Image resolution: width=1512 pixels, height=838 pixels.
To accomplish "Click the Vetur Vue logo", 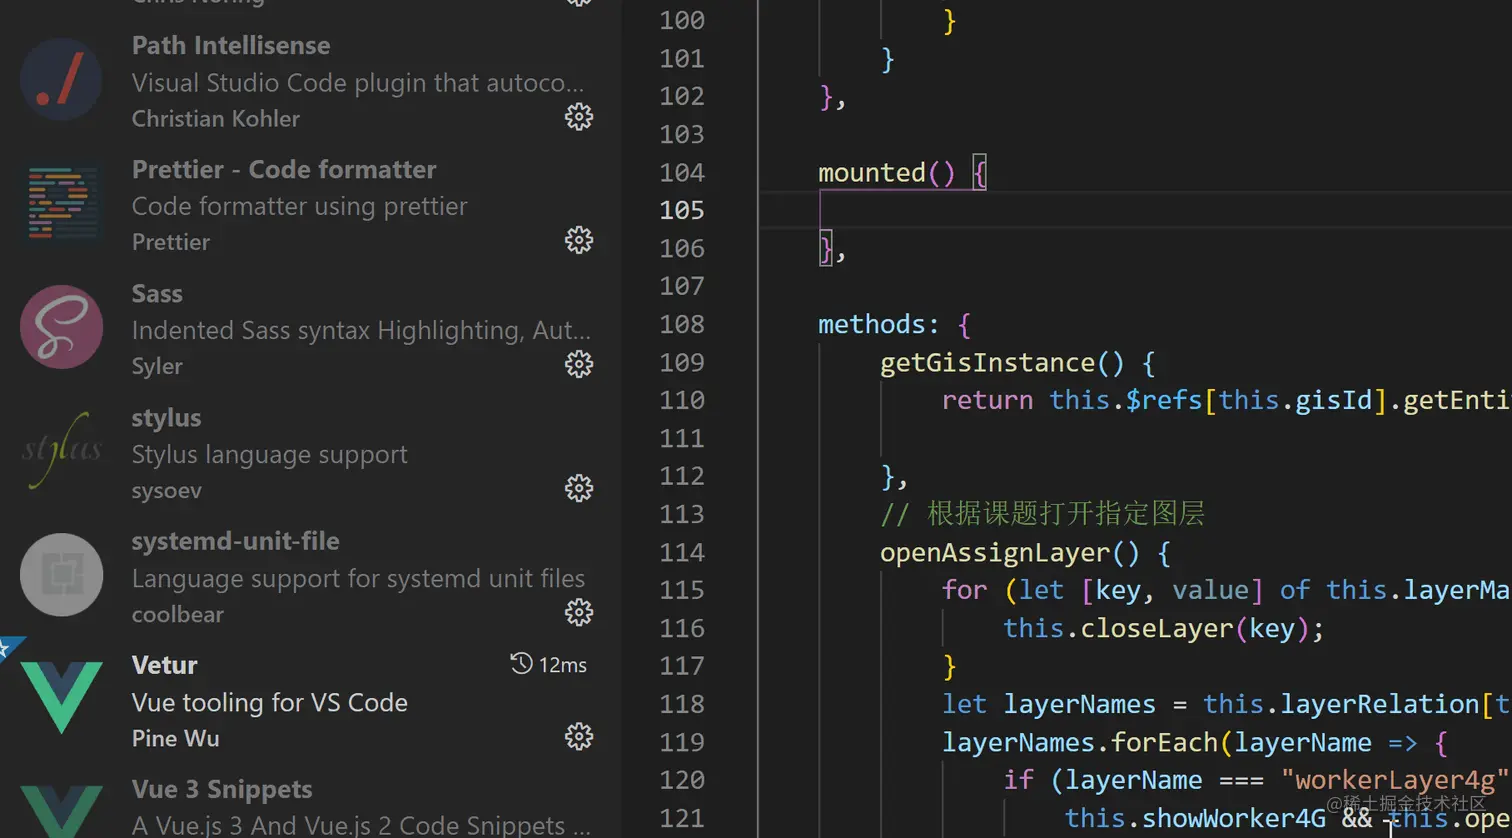I will 62,698.
